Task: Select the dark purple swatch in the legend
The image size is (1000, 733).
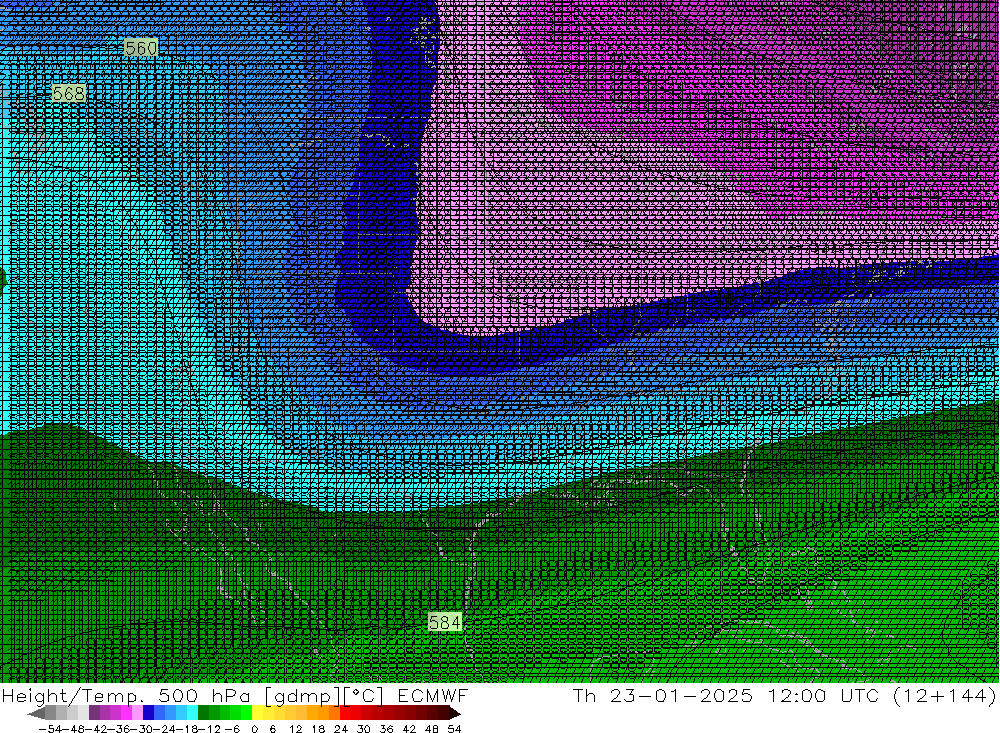Action: 94,713
